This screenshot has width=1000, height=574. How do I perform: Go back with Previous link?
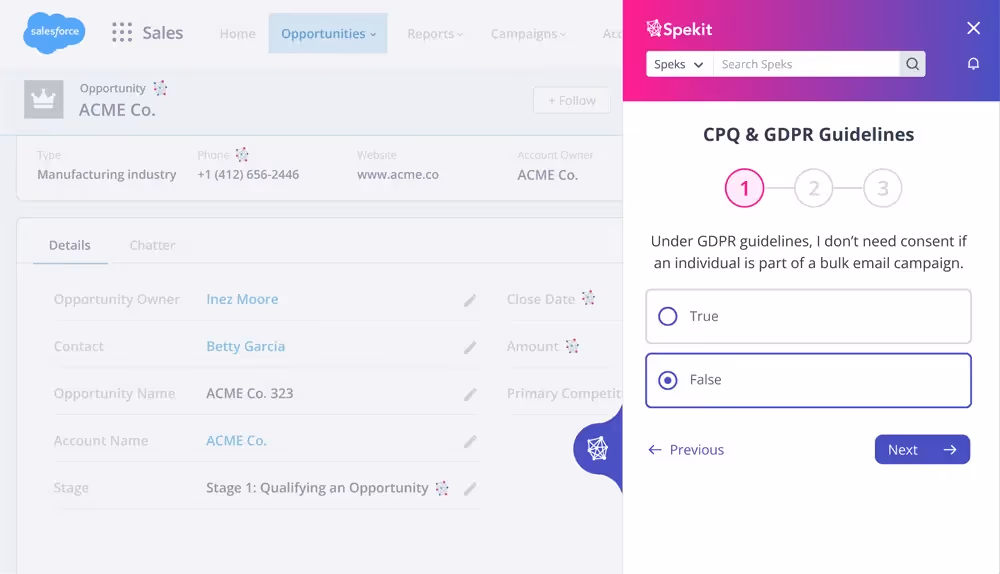[x=686, y=450]
